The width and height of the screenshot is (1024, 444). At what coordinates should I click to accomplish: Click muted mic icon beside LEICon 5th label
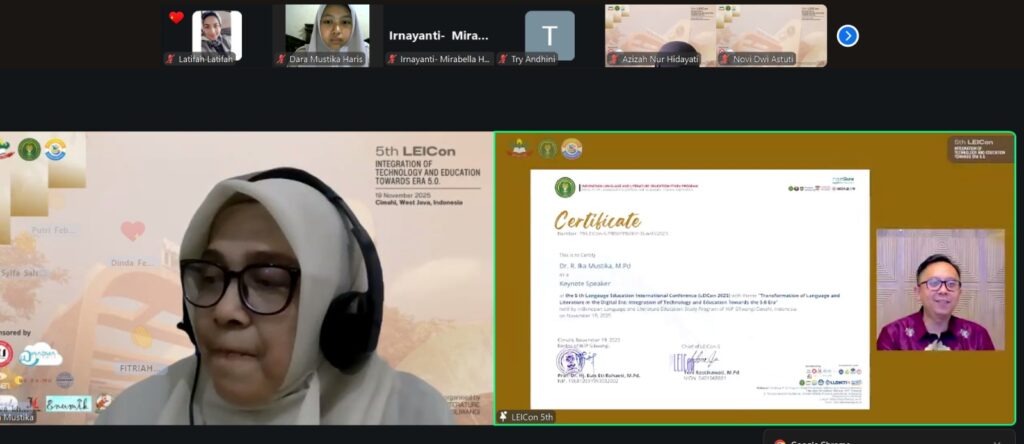(504, 416)
